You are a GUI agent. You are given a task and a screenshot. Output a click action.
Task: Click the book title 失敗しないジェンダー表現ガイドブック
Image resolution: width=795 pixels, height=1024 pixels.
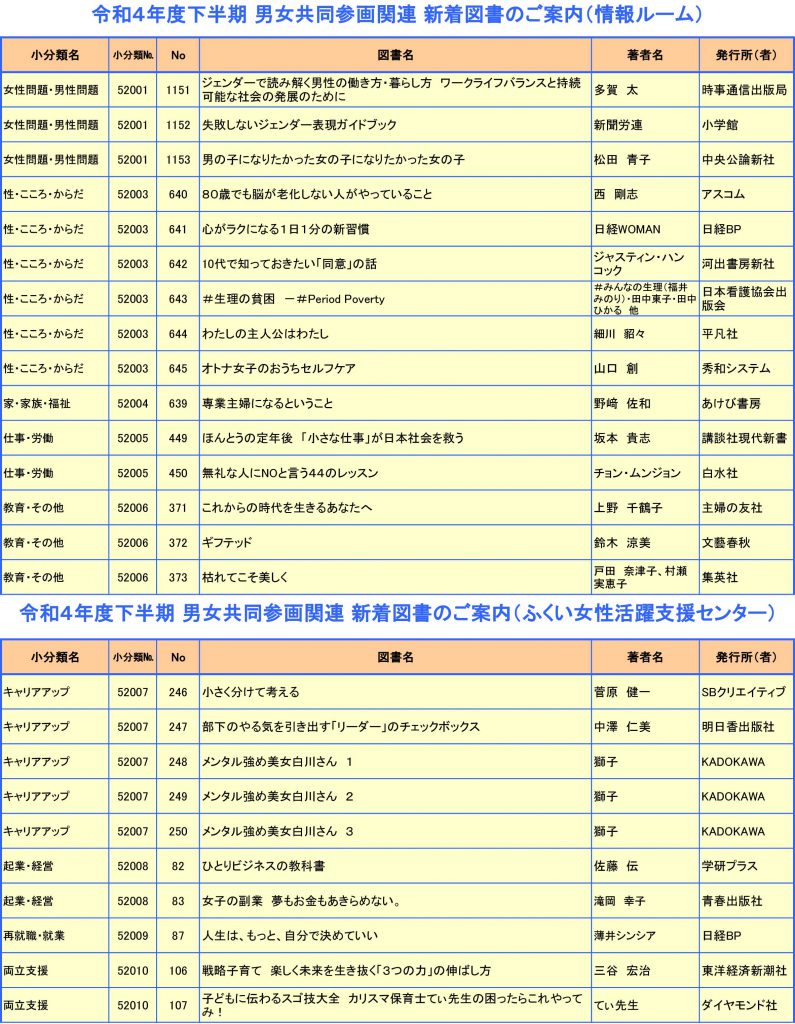299,125
